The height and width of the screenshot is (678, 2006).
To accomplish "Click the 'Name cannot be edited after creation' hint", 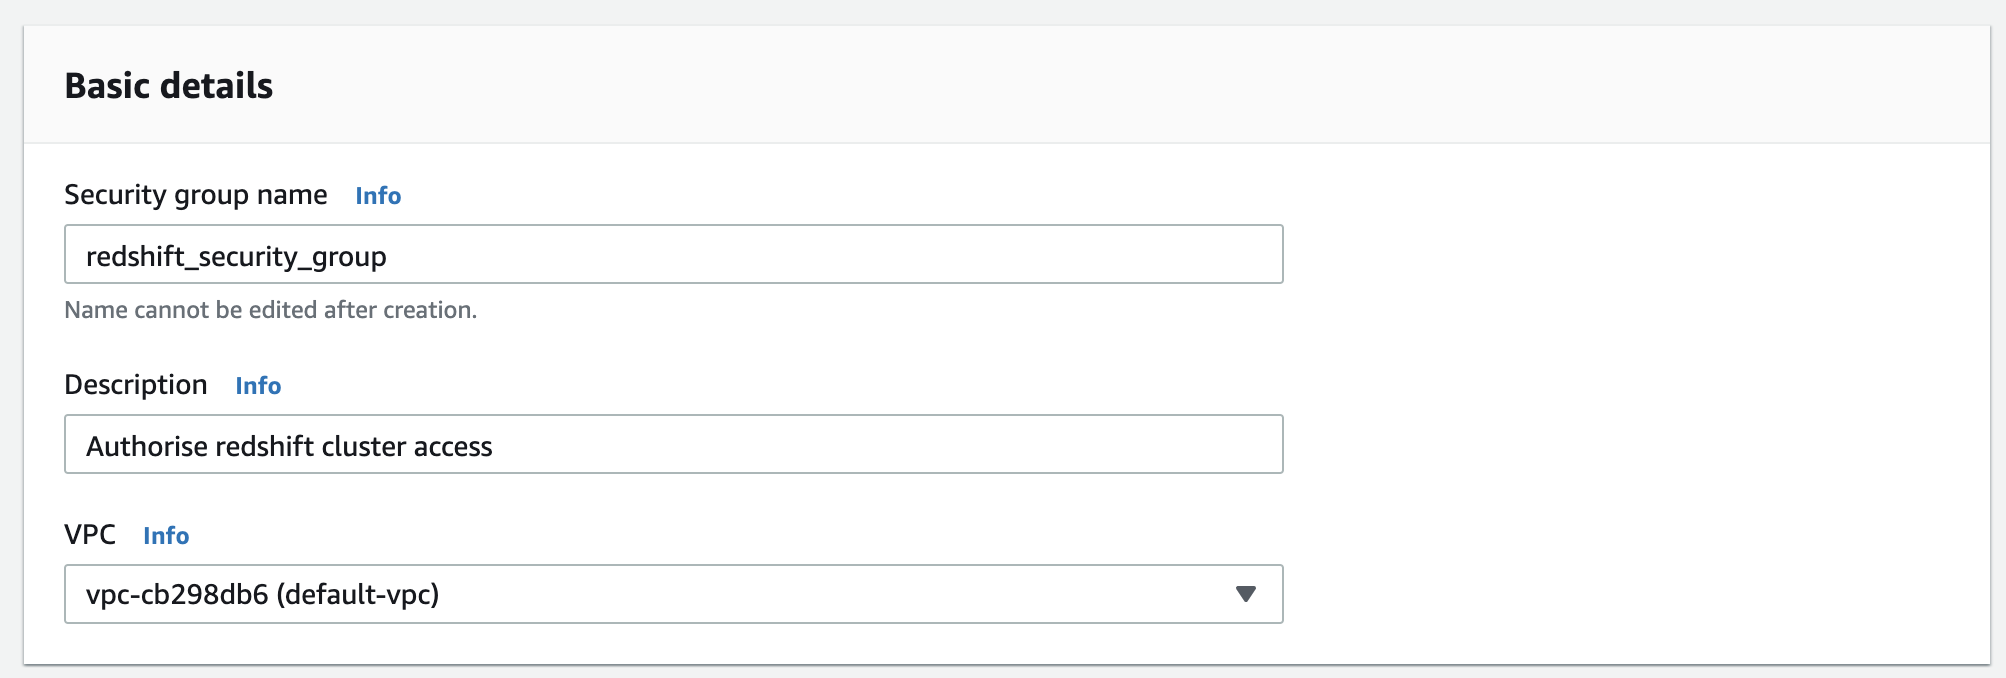I will pyautogui.click(x=270, y=310).
